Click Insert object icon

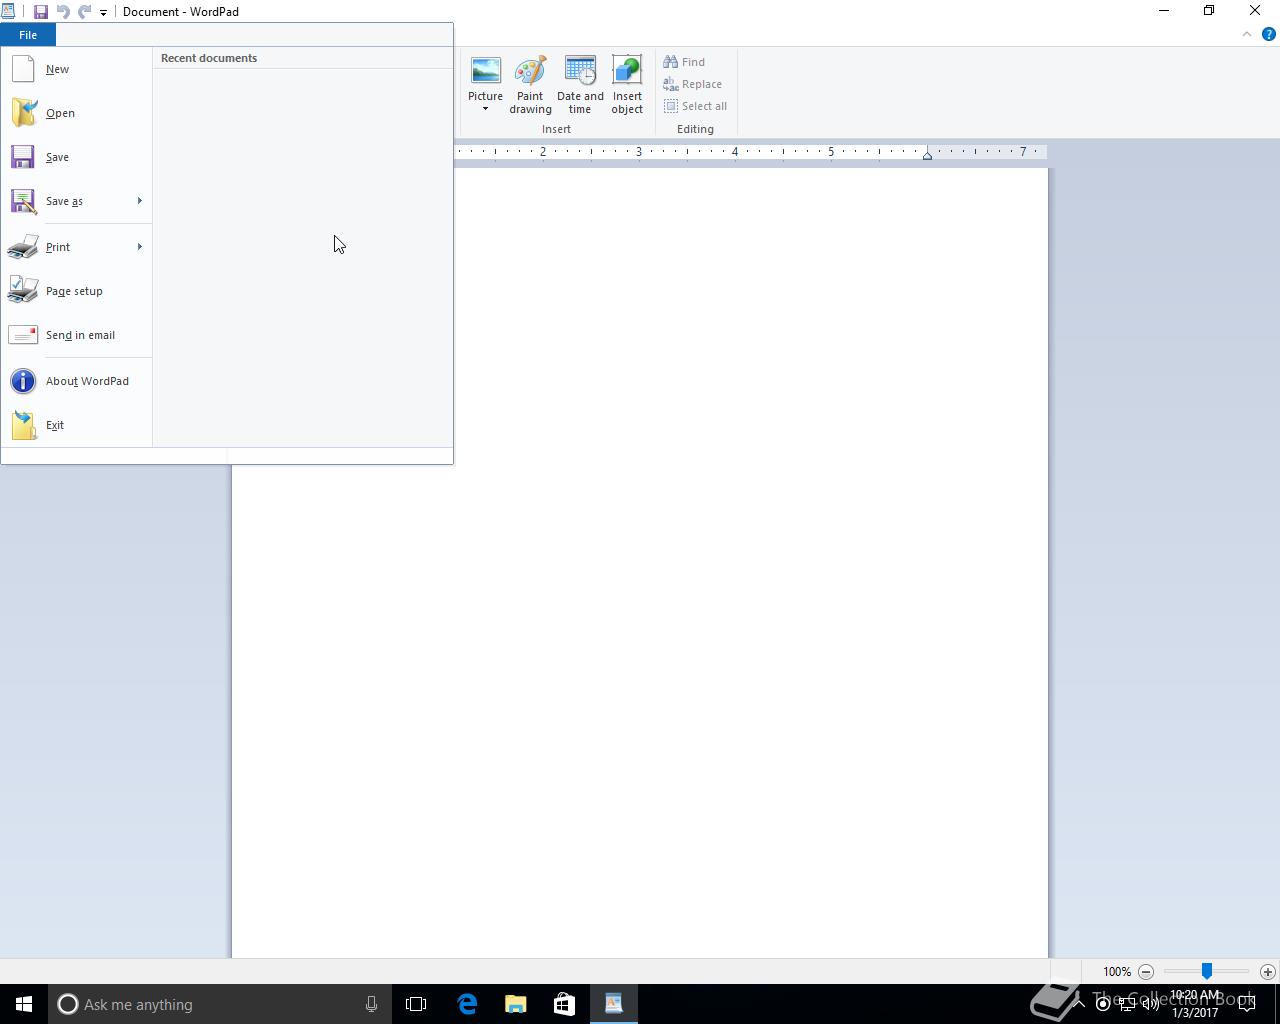627,71
